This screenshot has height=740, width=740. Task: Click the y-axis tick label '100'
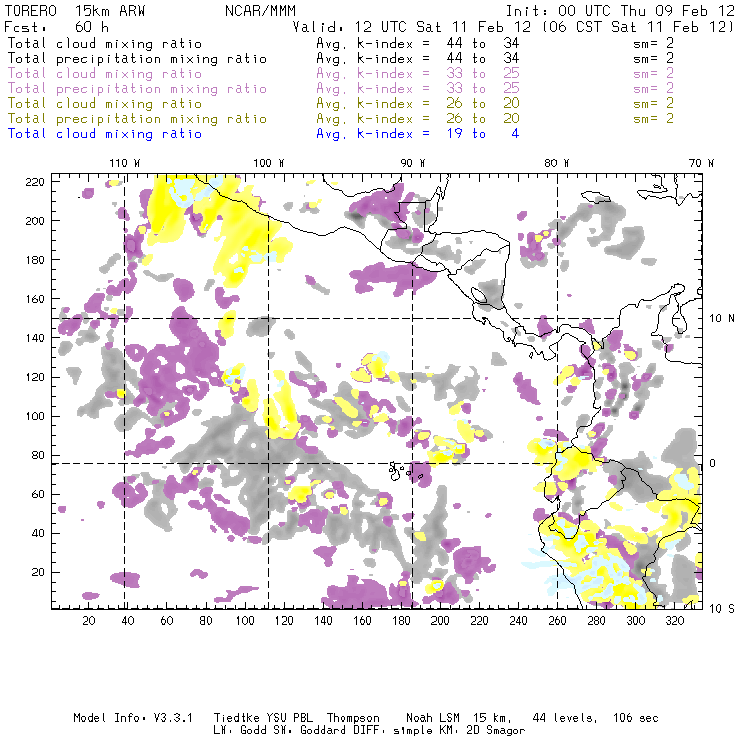tap(35, 416)
